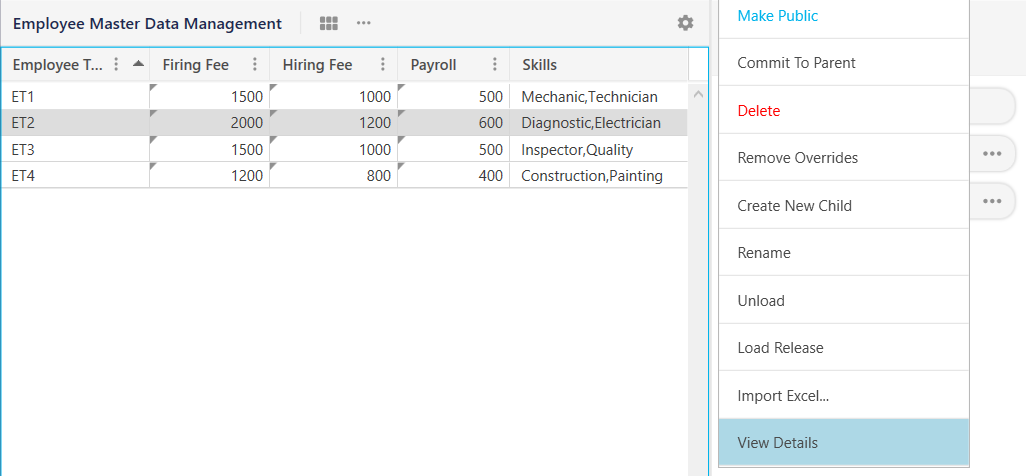Select Create New Child option

843,206
